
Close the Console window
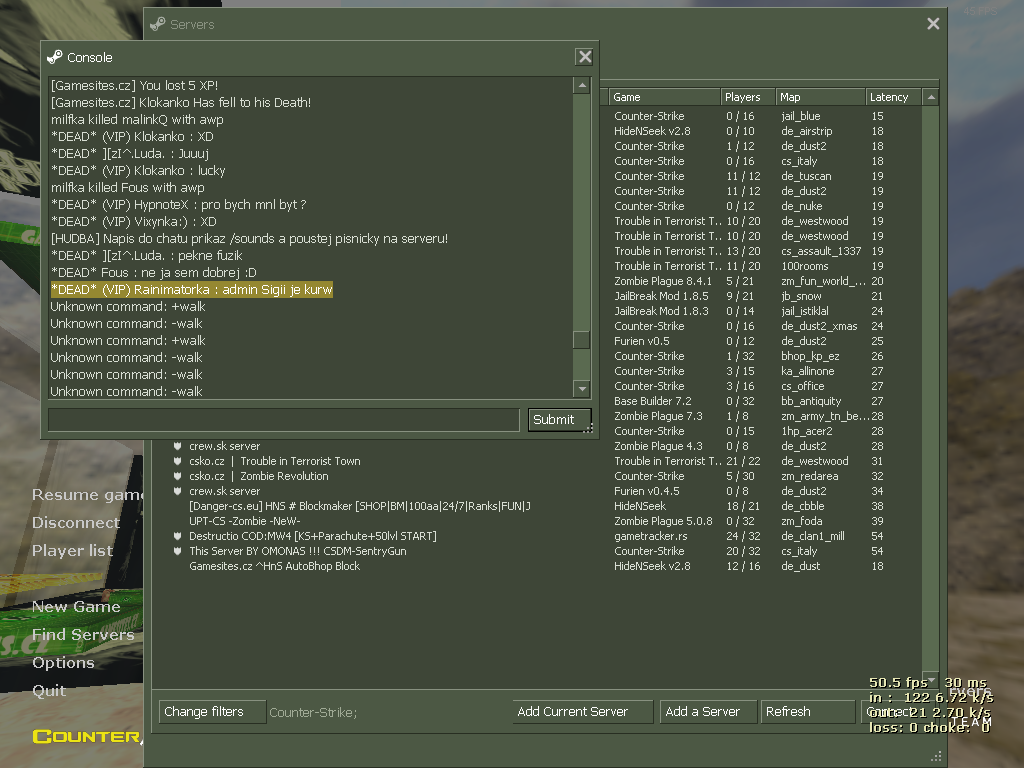point(585,57)
